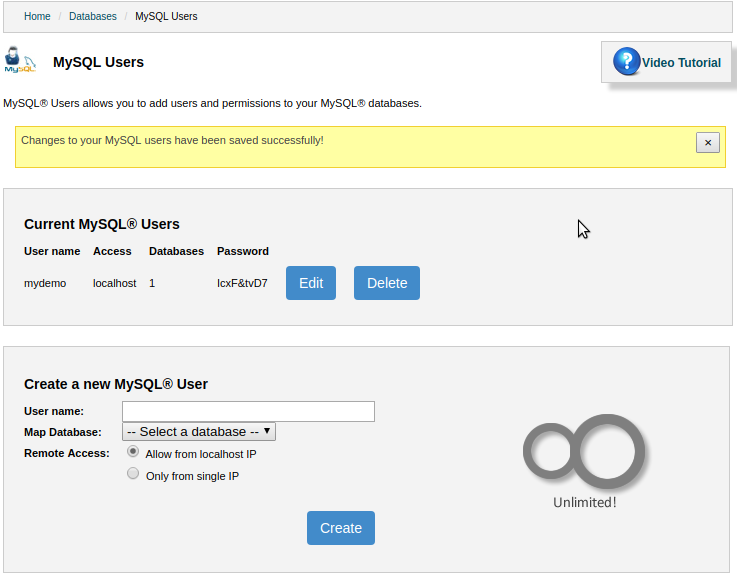Click the localhost access value
Viewport: 737px width, 583px height.
coord(115,284)
